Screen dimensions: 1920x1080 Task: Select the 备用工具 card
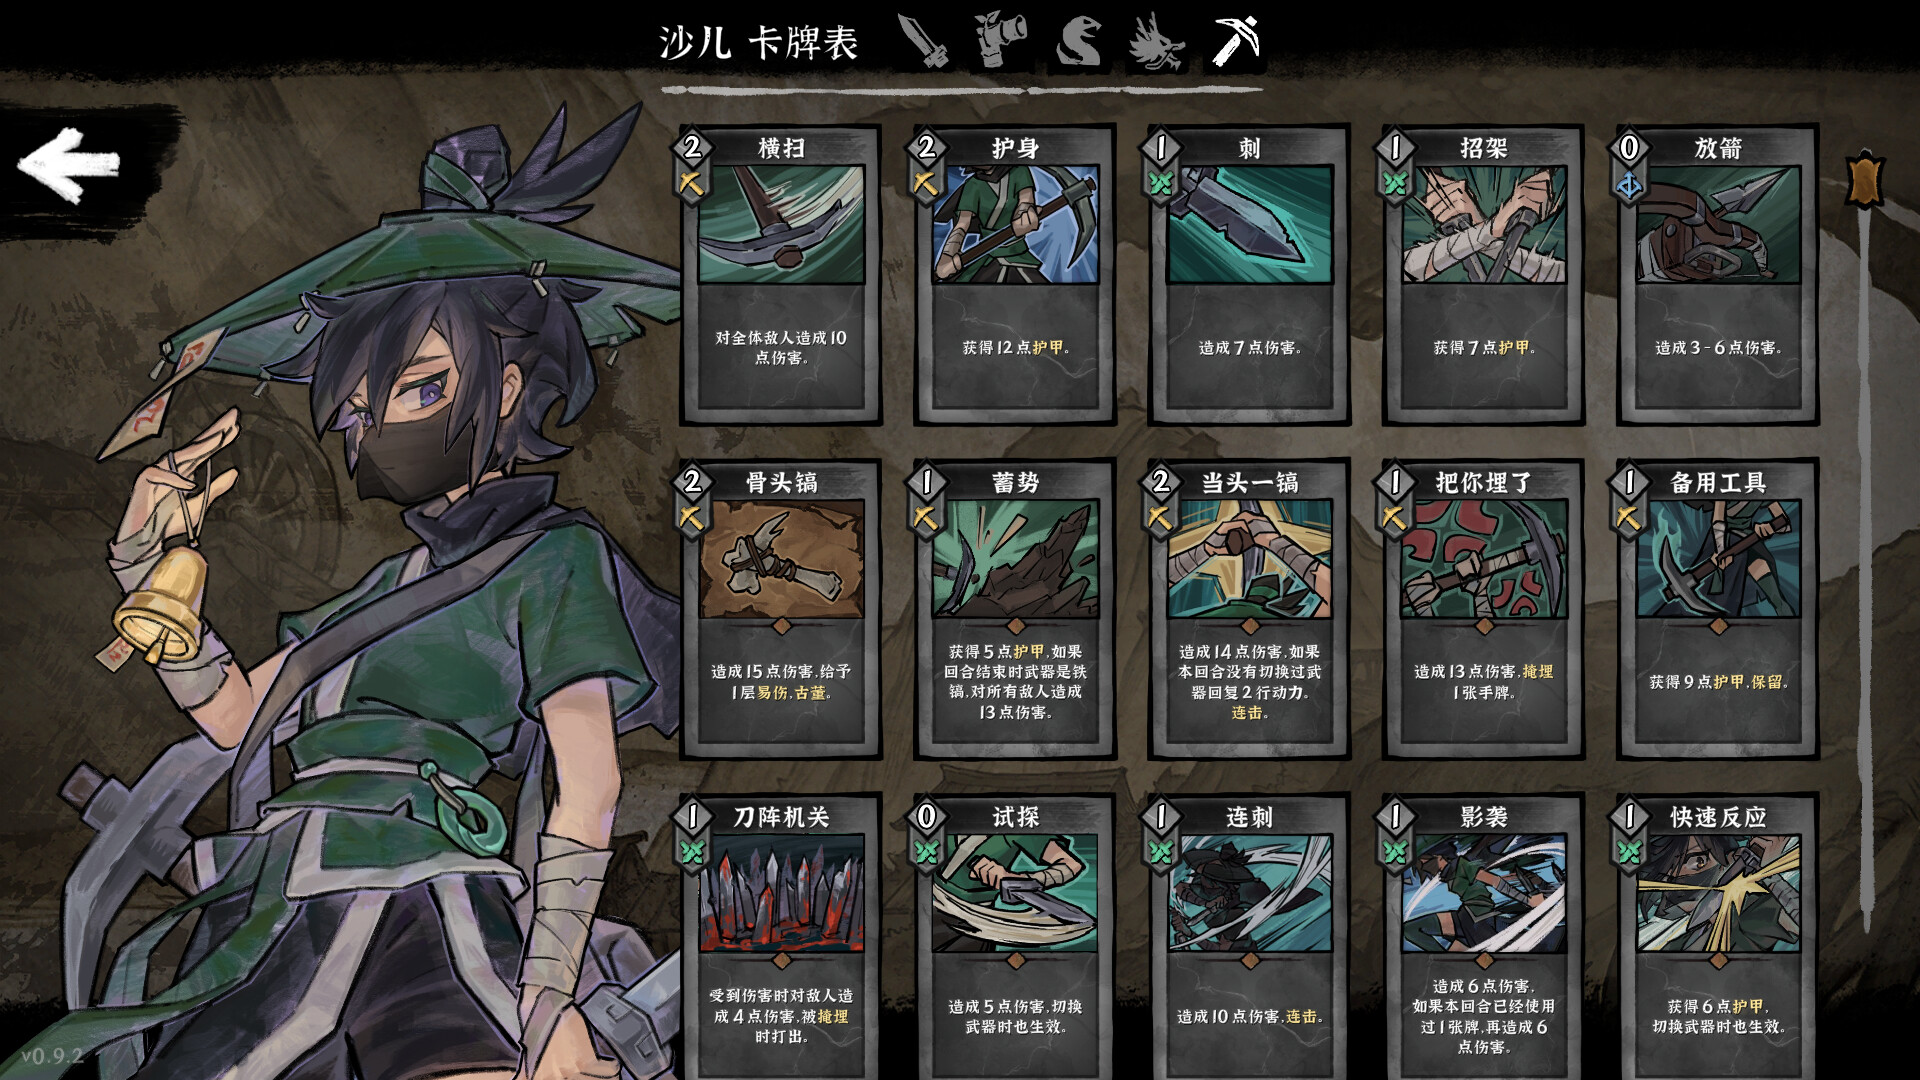point(1718,609)
